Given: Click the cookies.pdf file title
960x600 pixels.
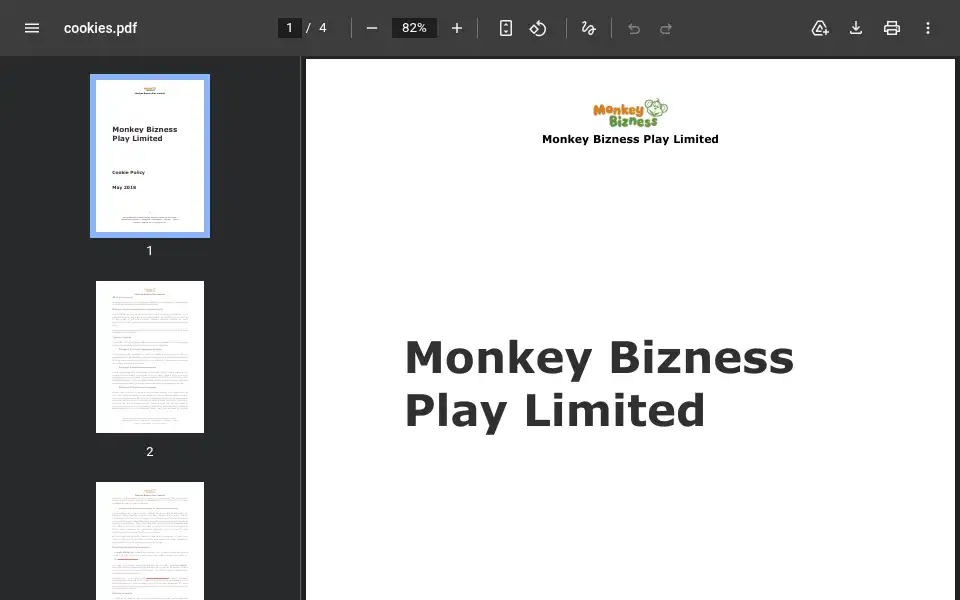Looking at the screenshot, I should [100, 28].
